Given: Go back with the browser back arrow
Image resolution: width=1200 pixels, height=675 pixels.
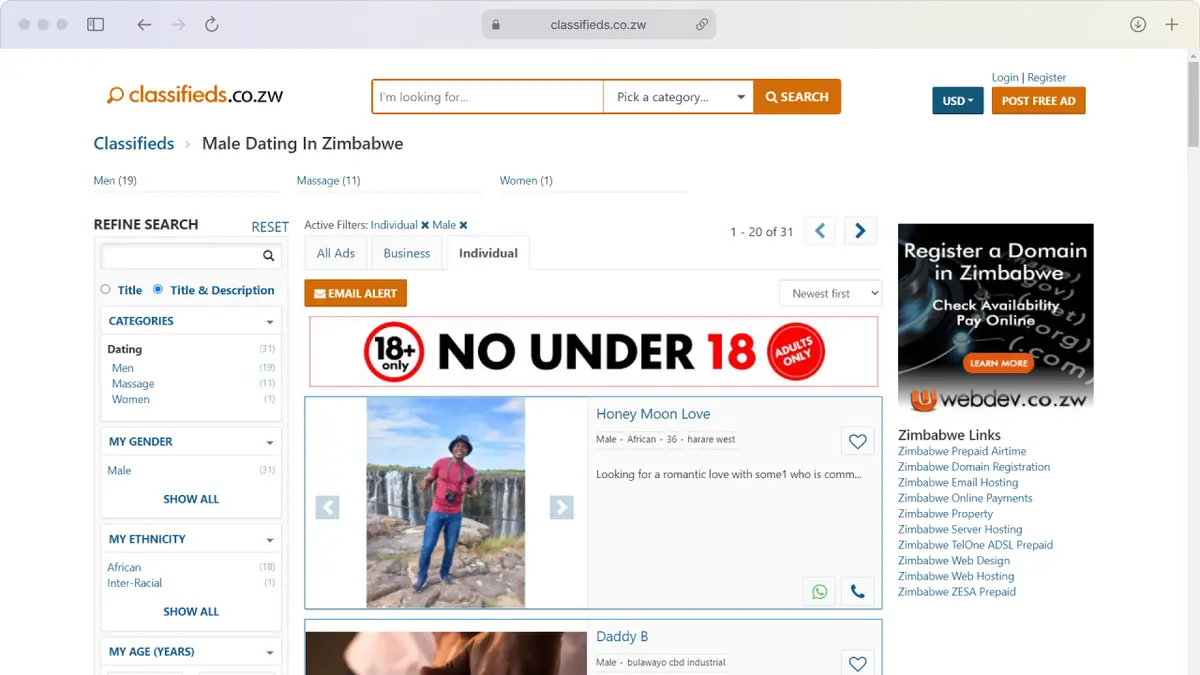Looking at the screenshot, I should (144, 24).
